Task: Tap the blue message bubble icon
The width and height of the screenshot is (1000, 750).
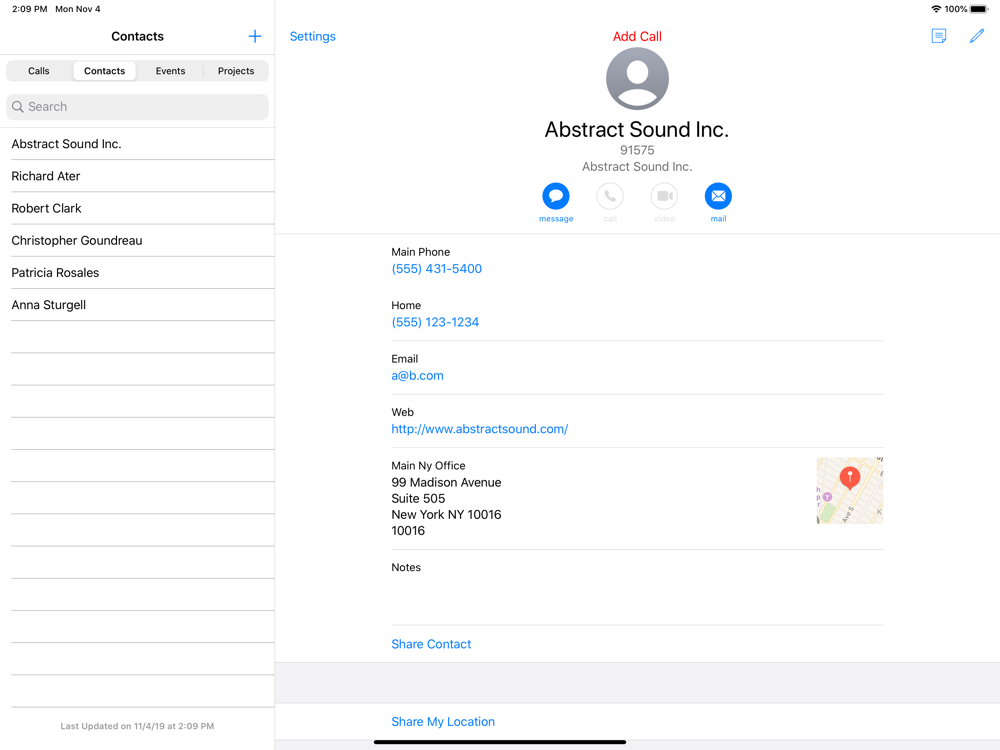Action: click(556, 196)
